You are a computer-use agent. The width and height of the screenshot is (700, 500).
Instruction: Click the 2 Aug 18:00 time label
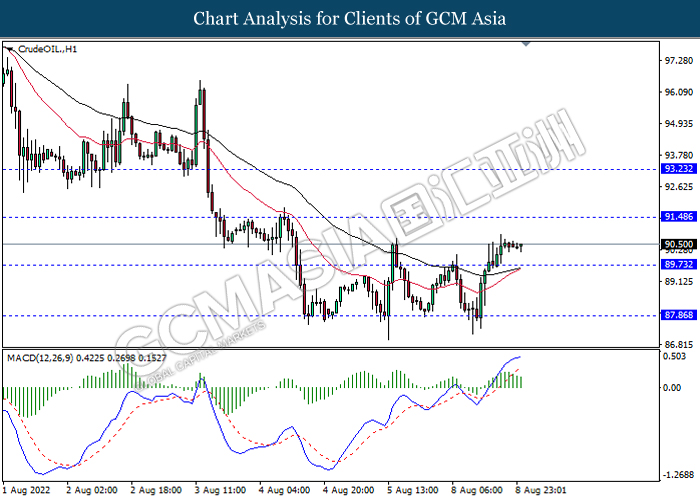click(x=156, y=490)
